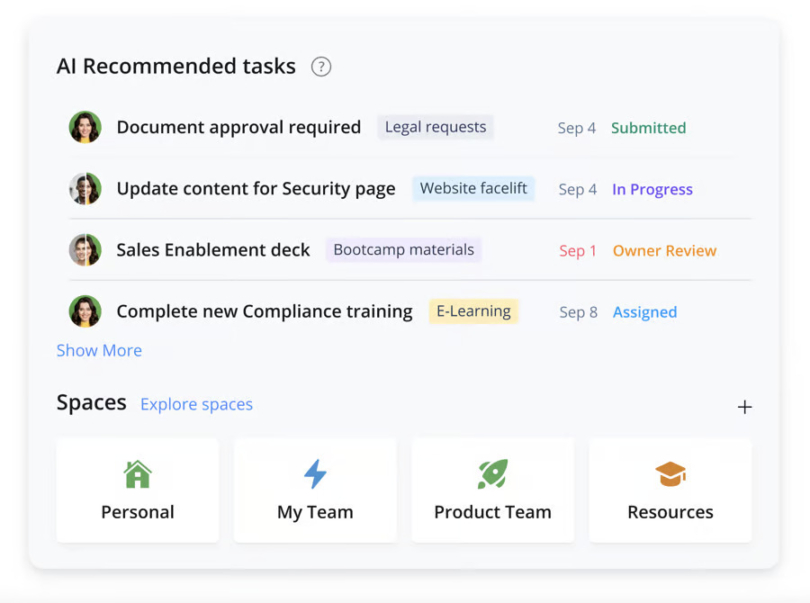Click the avatar beside Complete new Compliance training
The height and width of the screenshot is (603, 810).
pos(85,311)
